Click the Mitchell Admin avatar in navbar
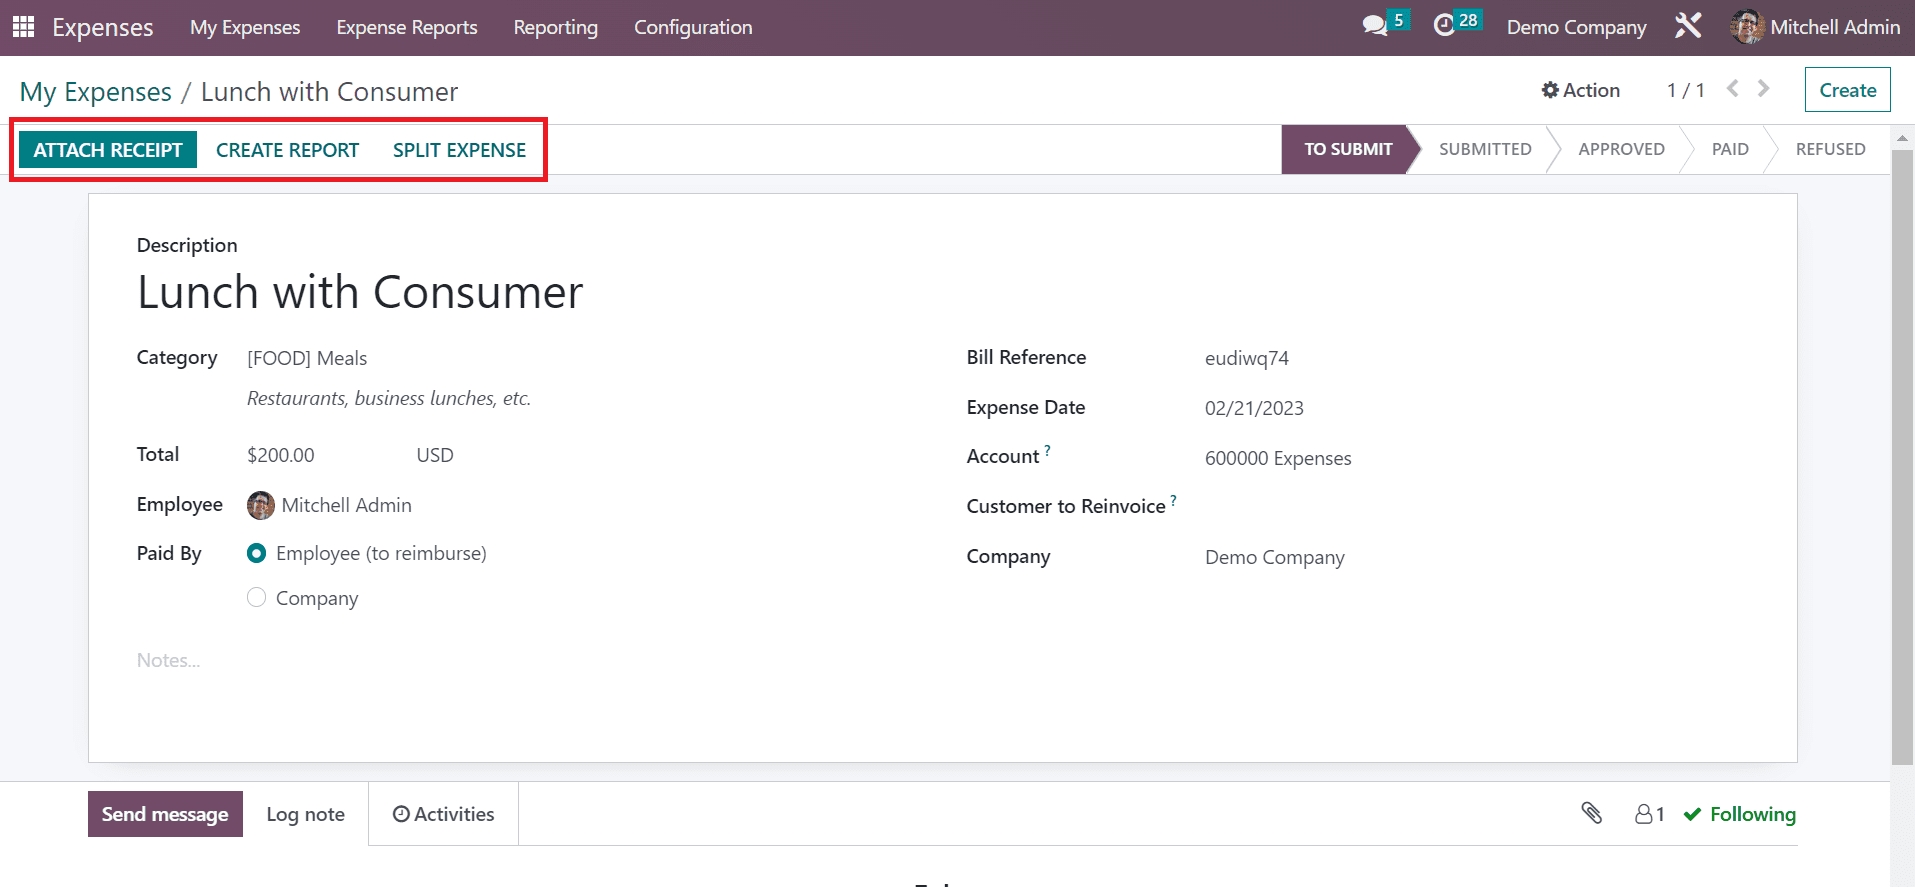1915x887 pixels. point(1746,27)
